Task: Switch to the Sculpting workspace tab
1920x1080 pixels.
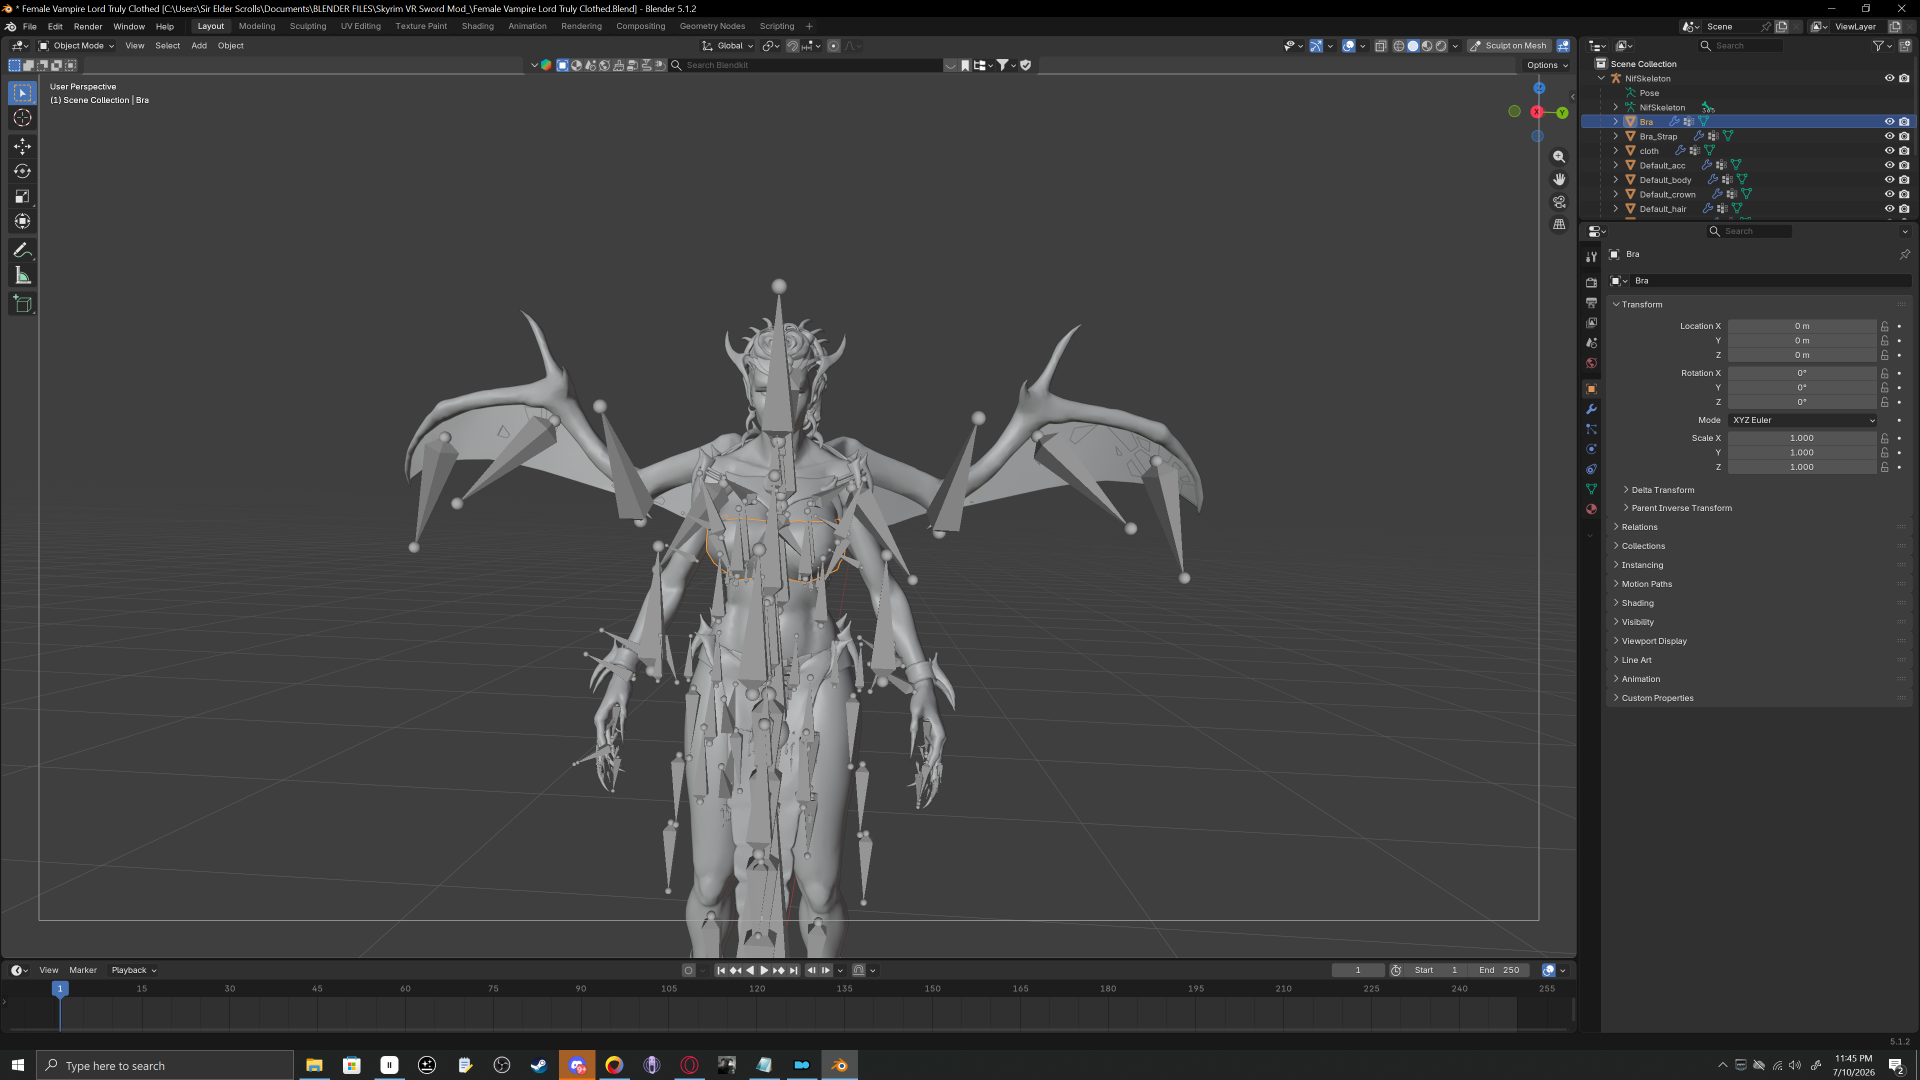Action: click(308, 26)
